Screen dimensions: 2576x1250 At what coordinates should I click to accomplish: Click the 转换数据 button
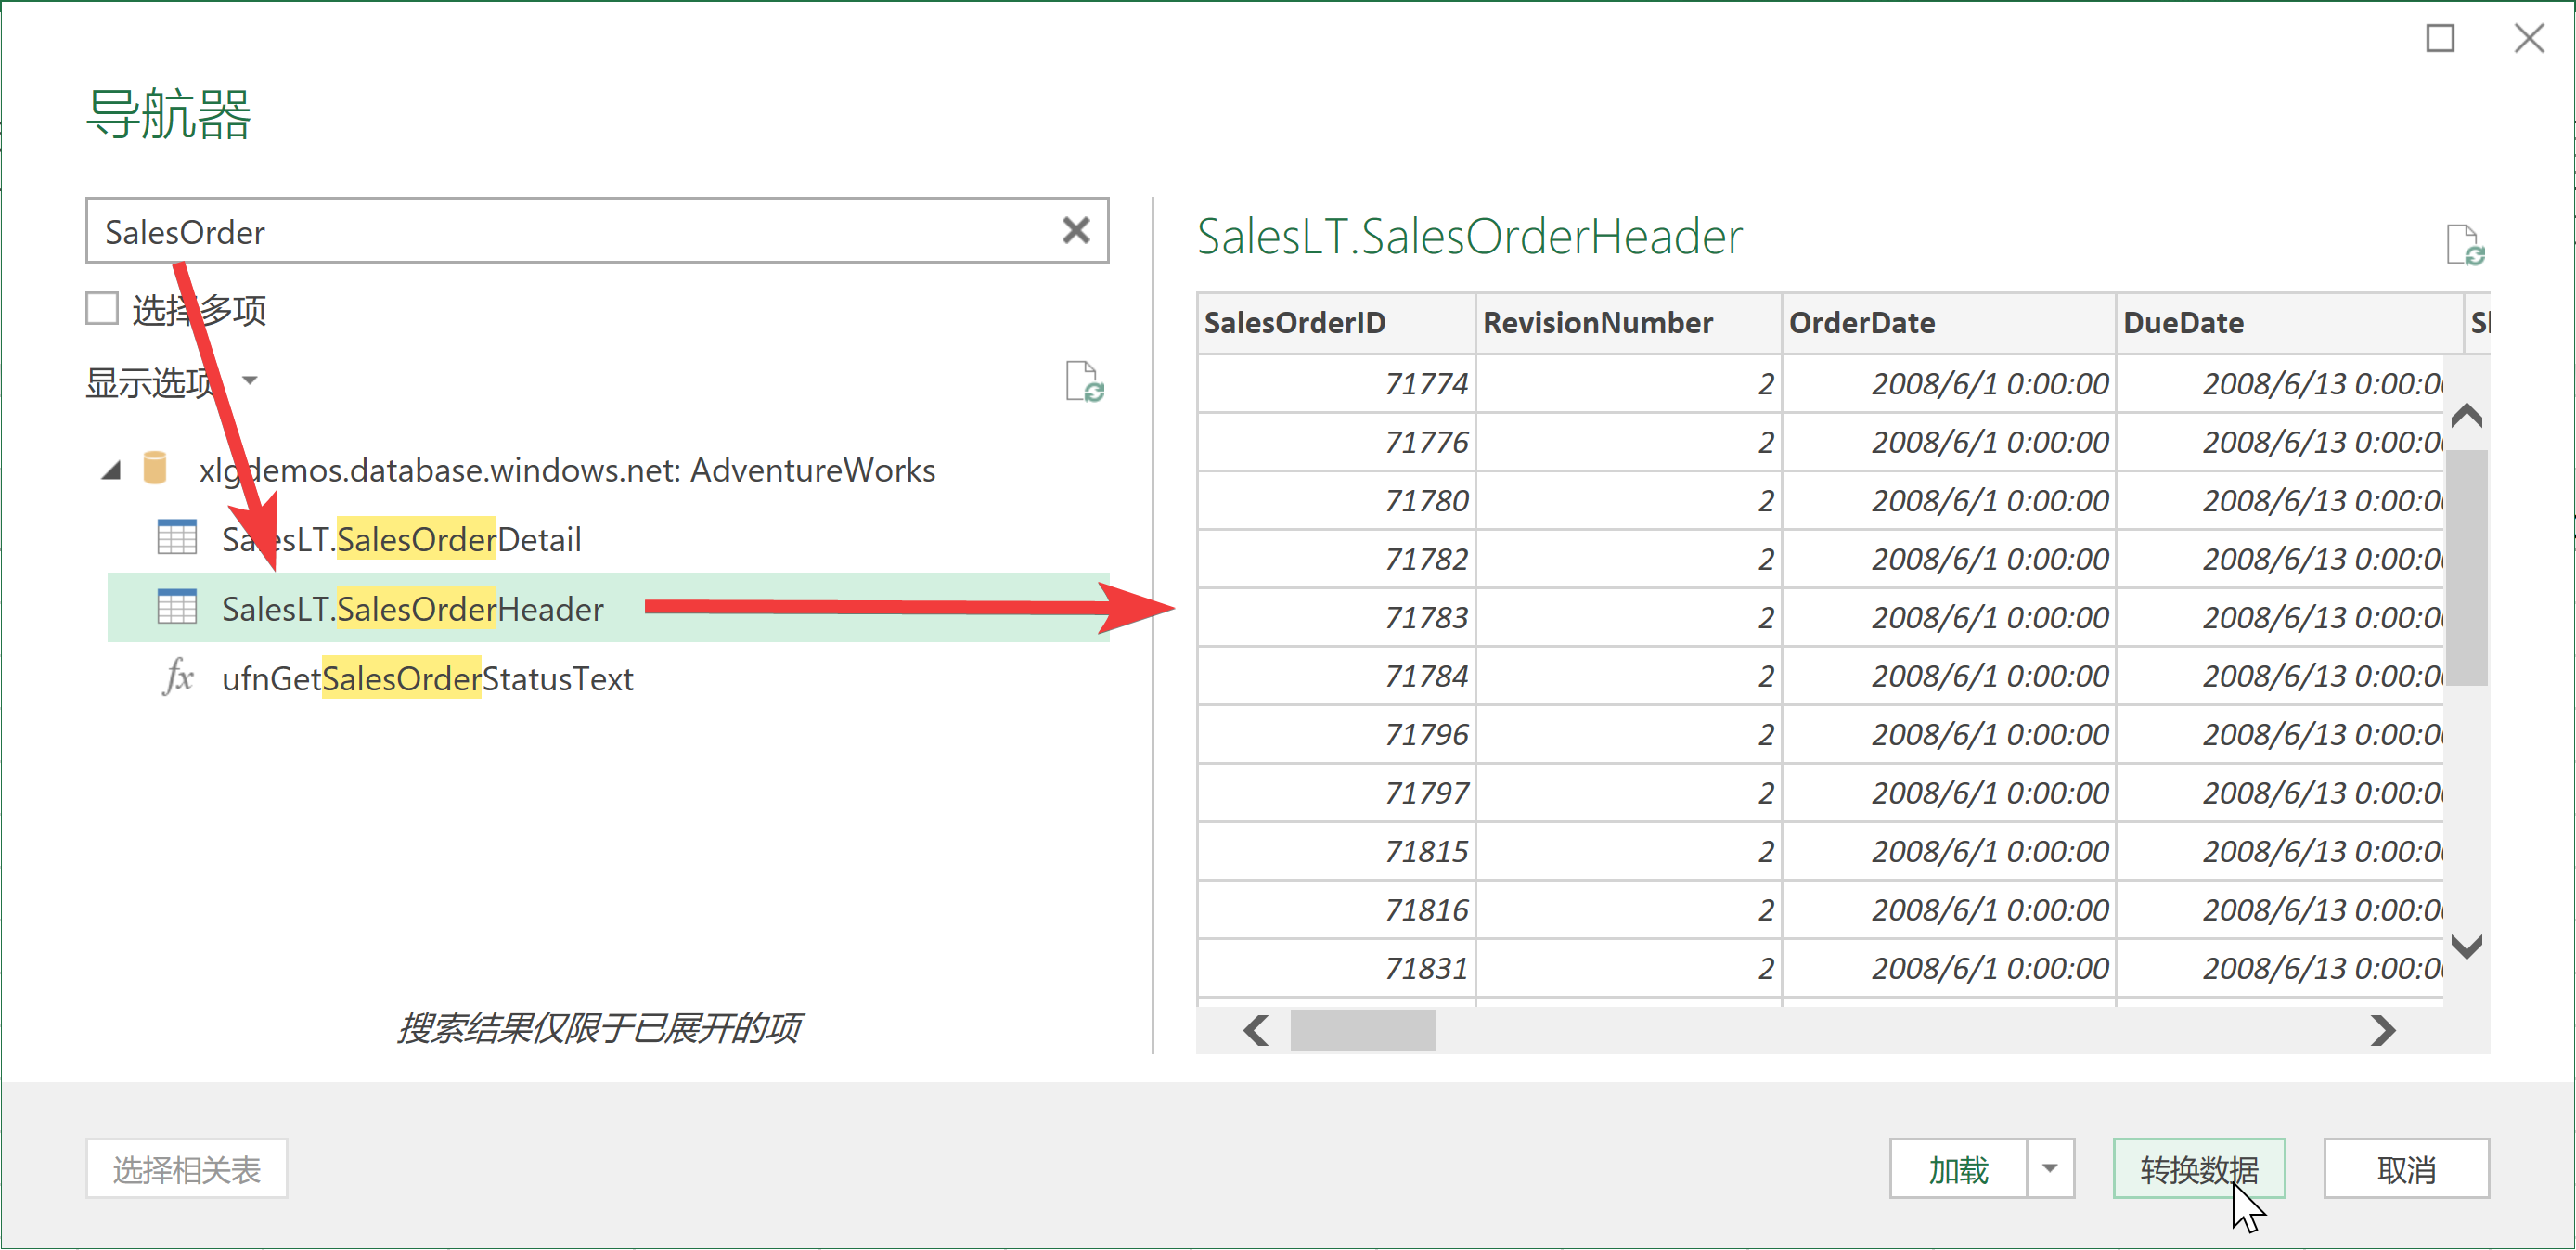(x=2198, y=1168)
